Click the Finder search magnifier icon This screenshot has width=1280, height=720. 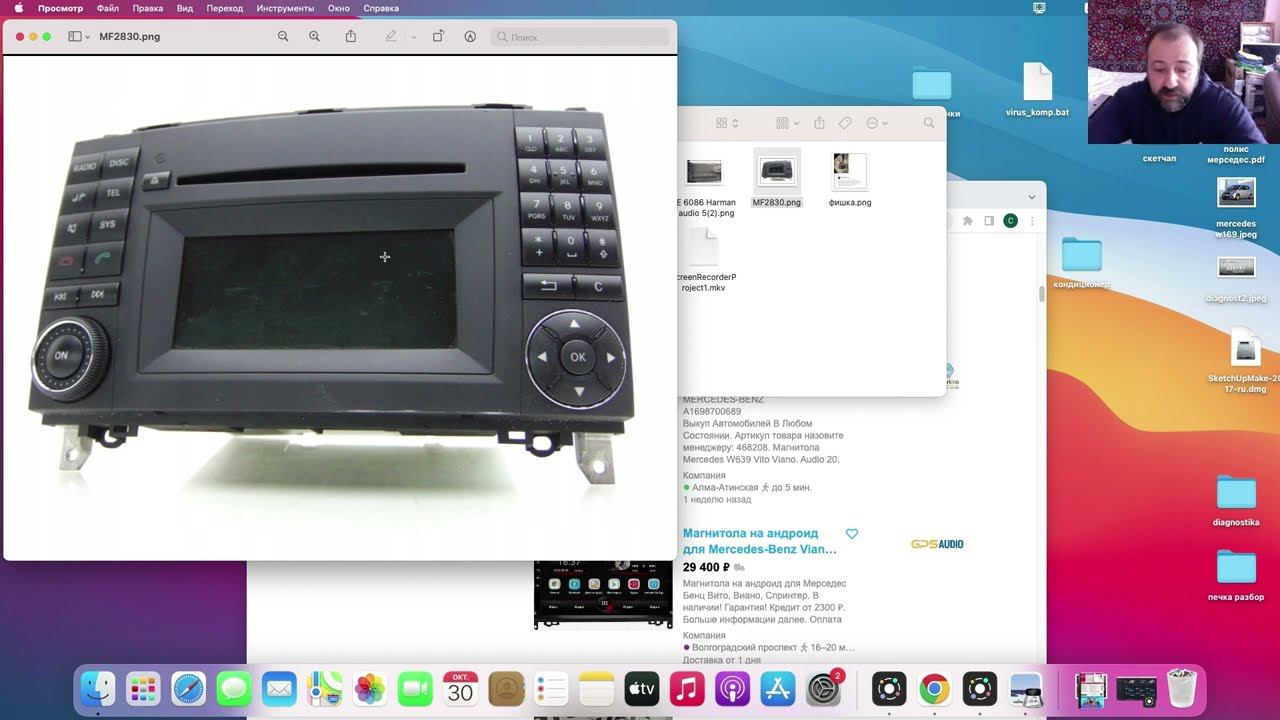[929, 123]
